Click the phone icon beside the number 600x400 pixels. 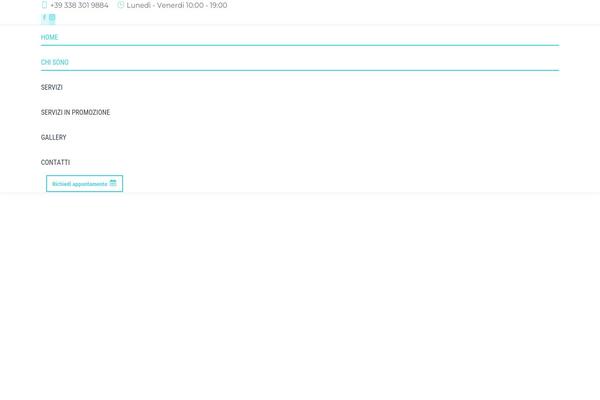click(44, 5)
